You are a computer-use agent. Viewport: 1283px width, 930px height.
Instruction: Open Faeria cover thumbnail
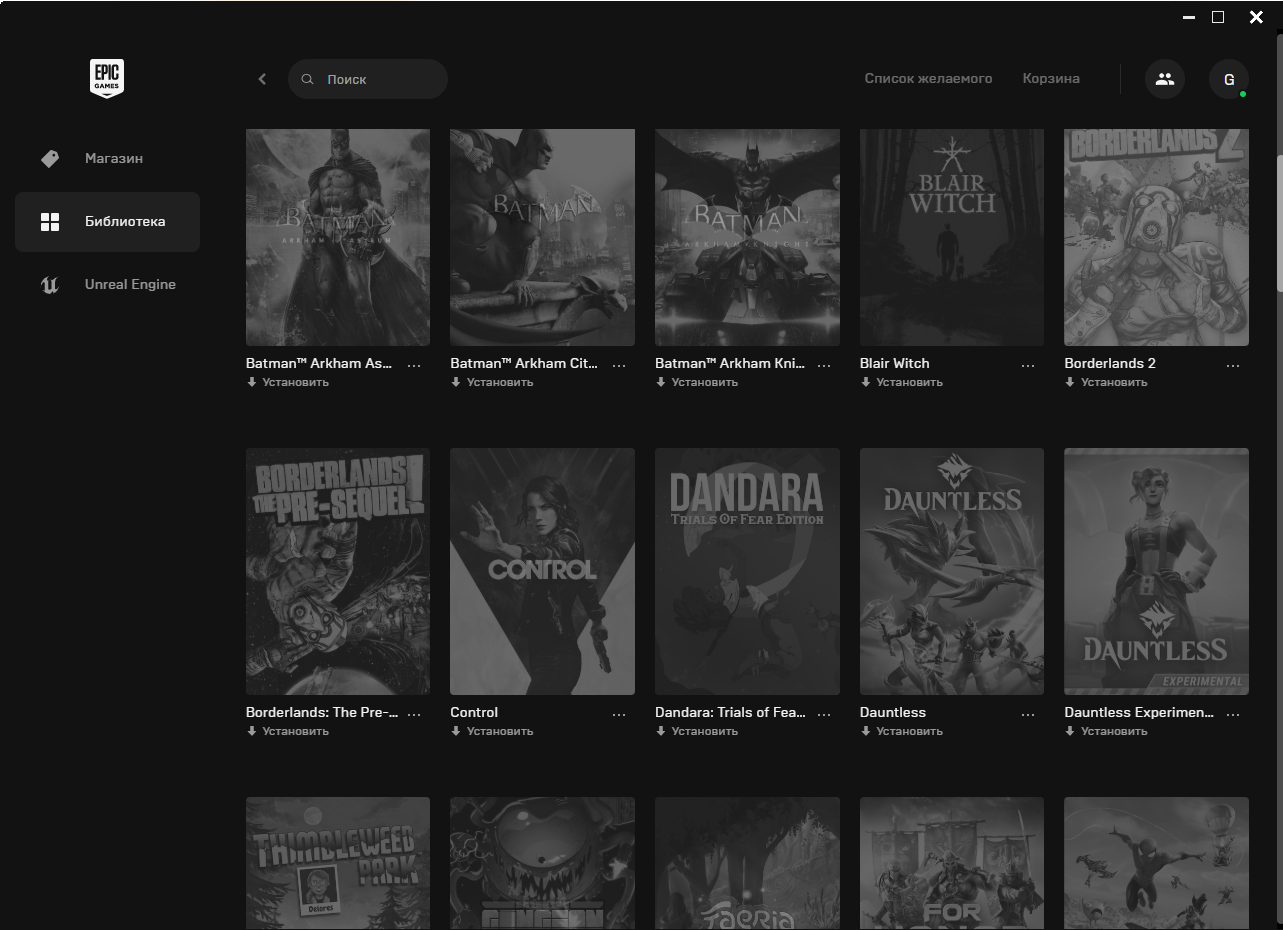tap(747, 863)
